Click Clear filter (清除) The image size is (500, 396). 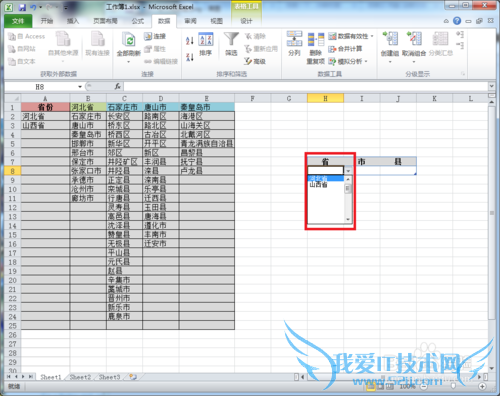coord(255,36)
